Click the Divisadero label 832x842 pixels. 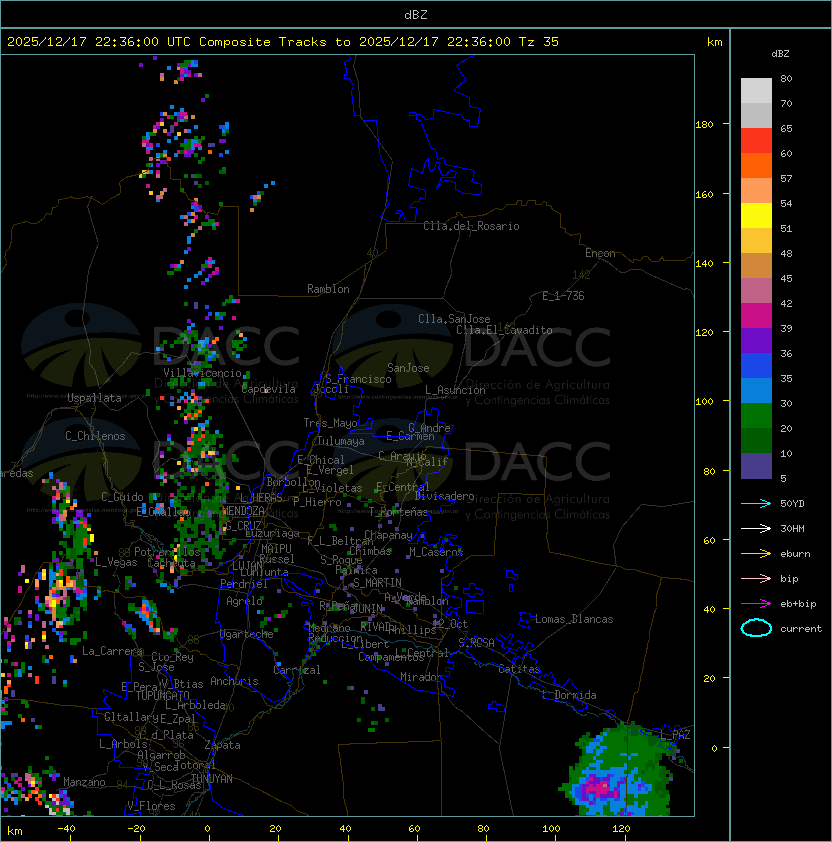pos(445,496)
